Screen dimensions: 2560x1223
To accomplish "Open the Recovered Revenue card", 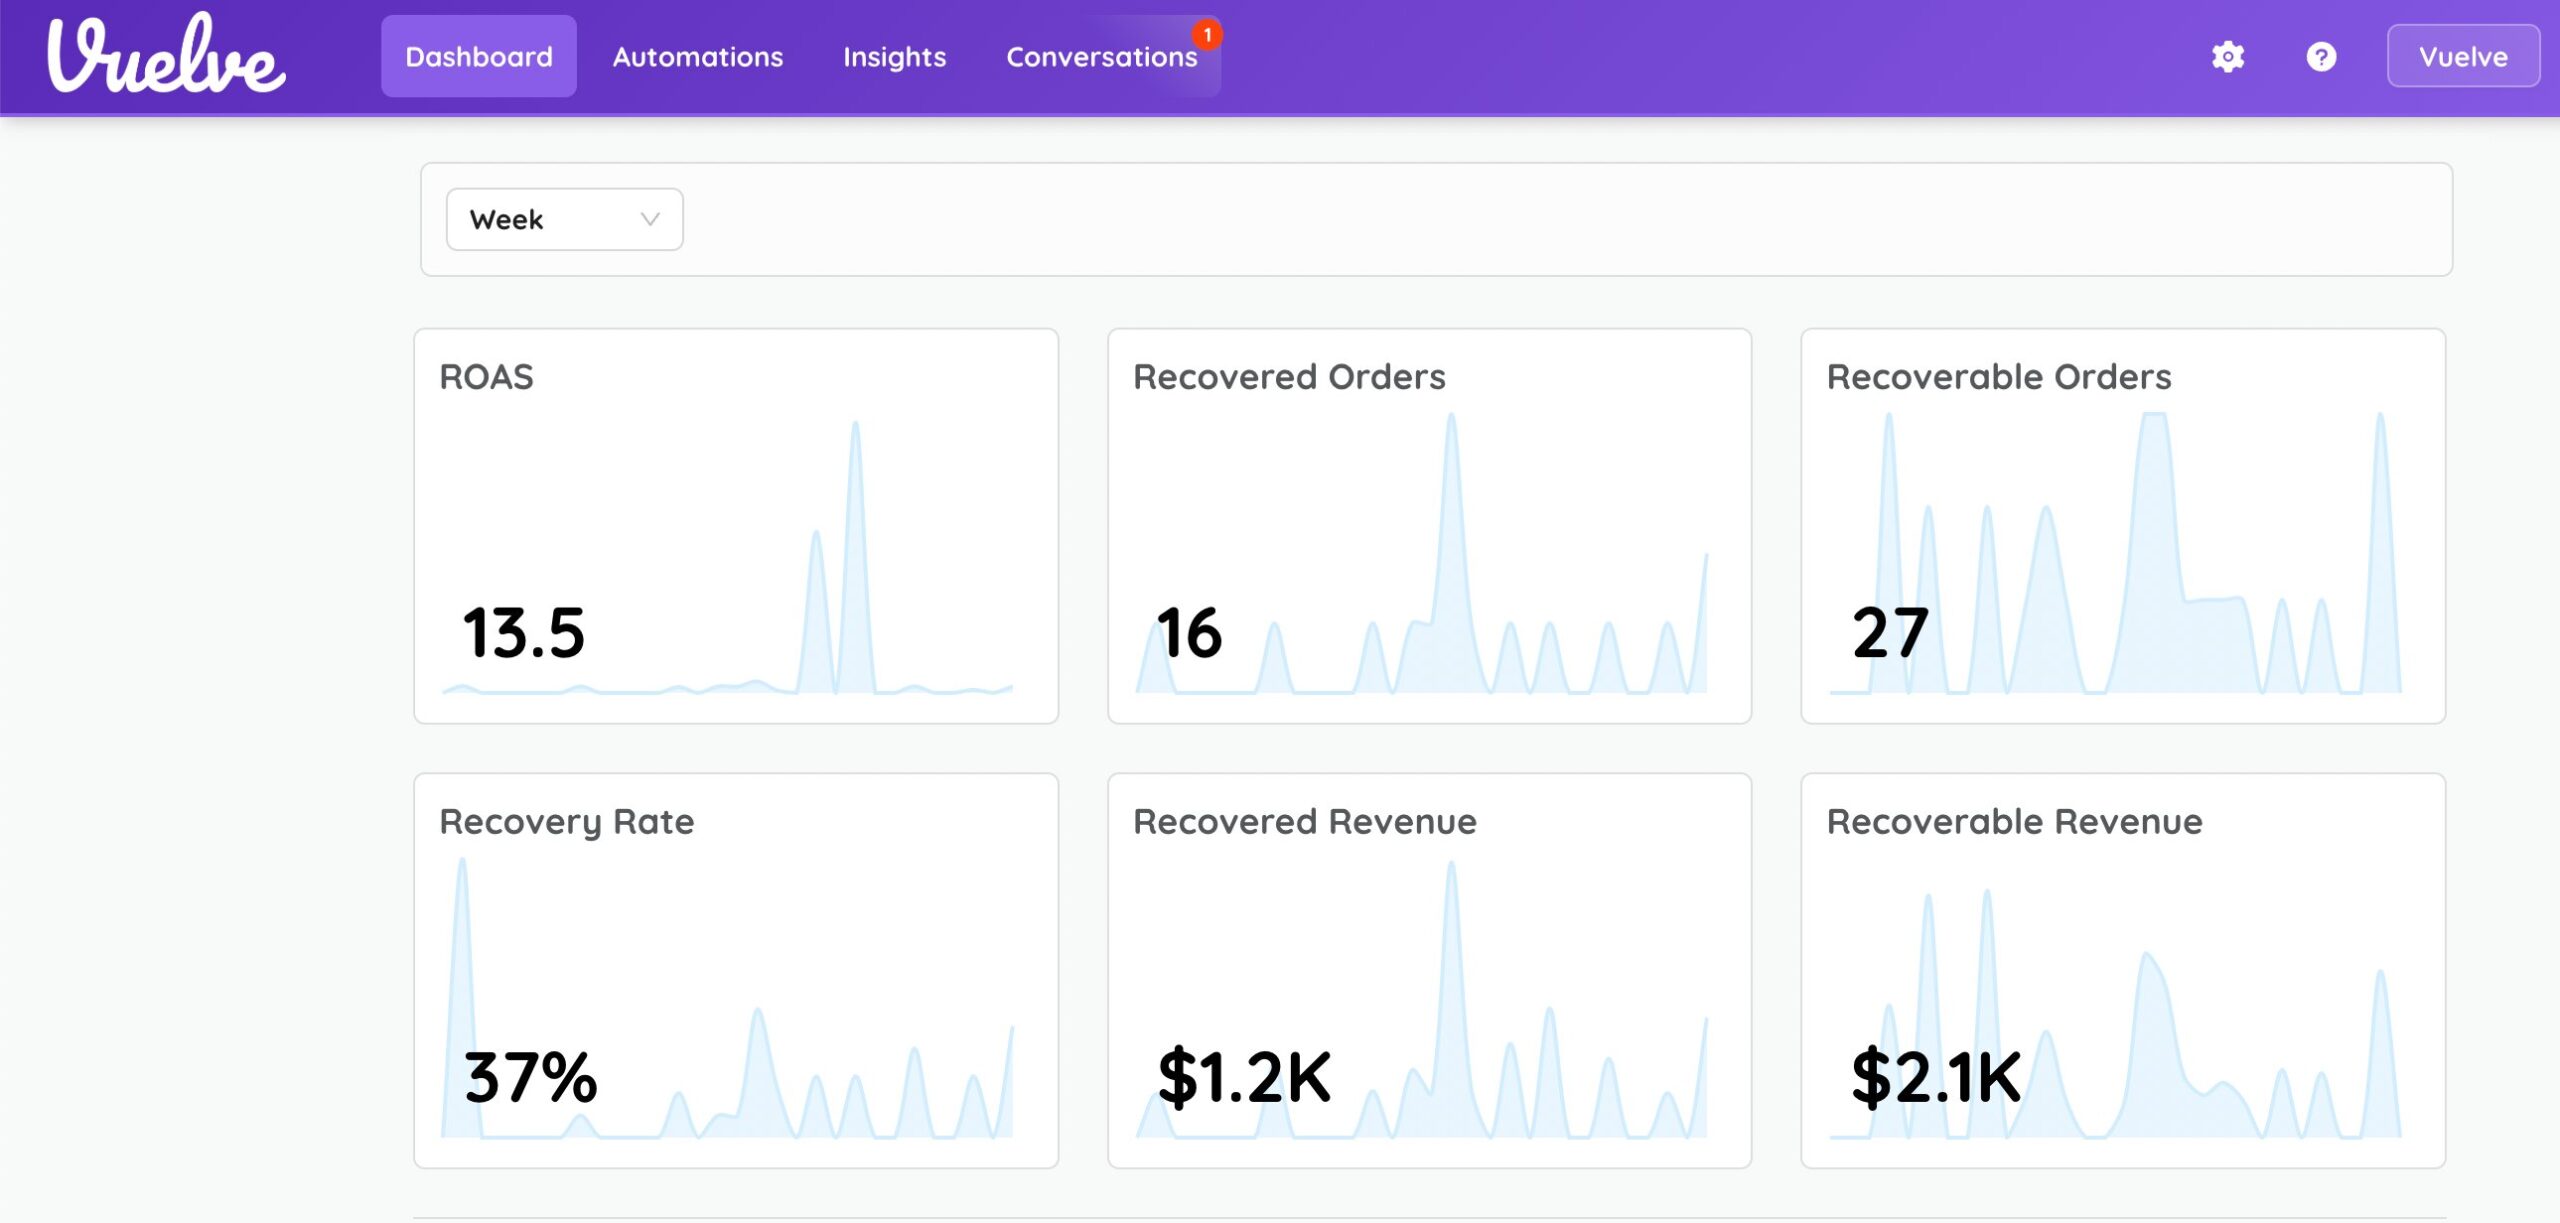I will [1429, 970].
